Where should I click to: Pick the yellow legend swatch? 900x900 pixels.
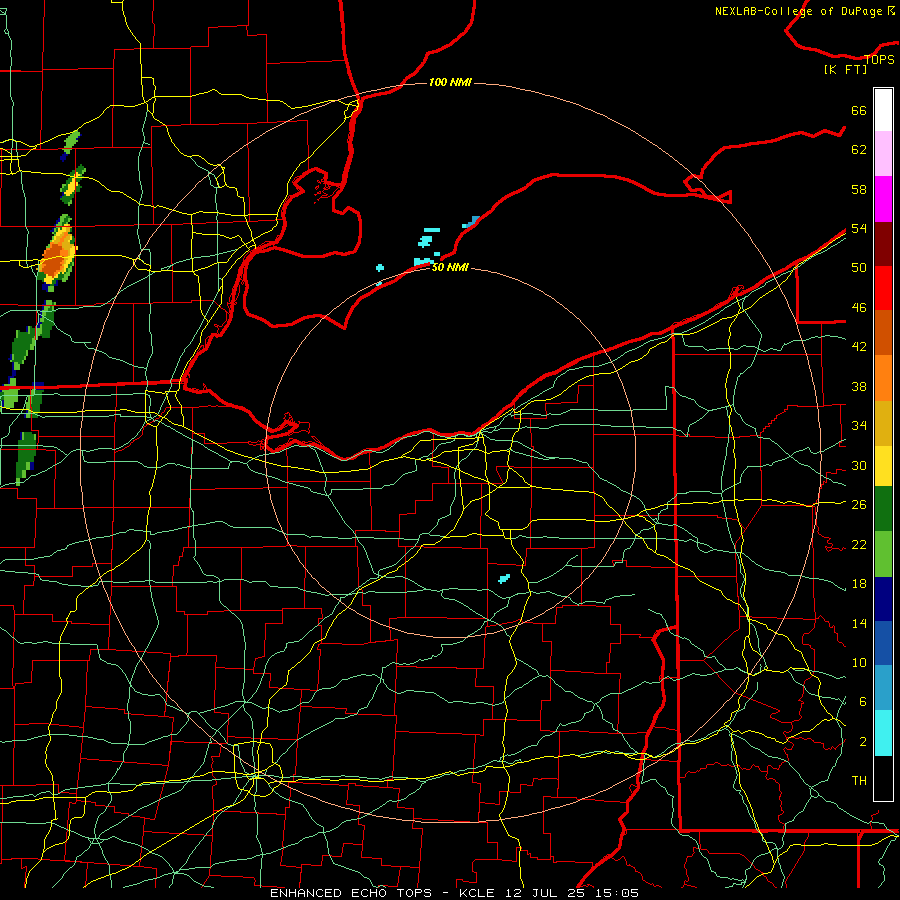pyautogui.click(x=883, y=466)
